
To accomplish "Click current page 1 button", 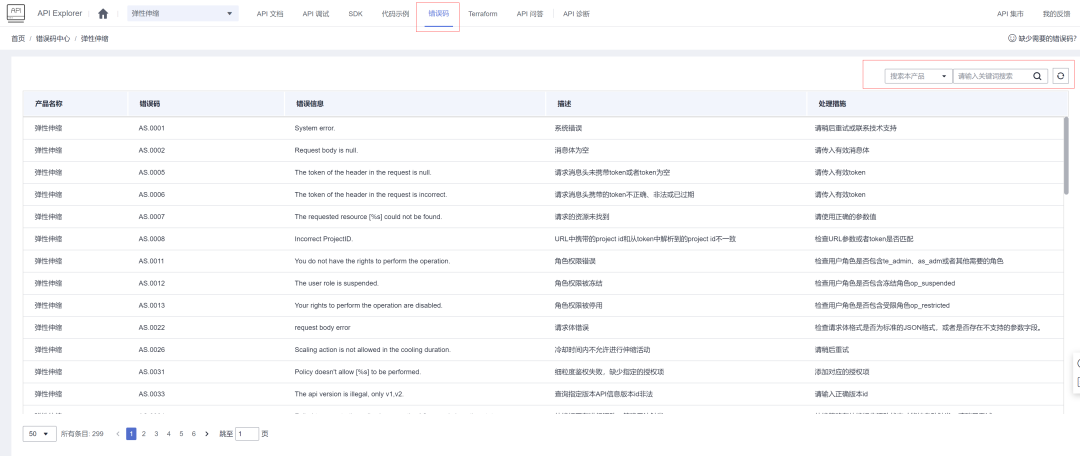I will pyautogui.click(x=131, y=434).
